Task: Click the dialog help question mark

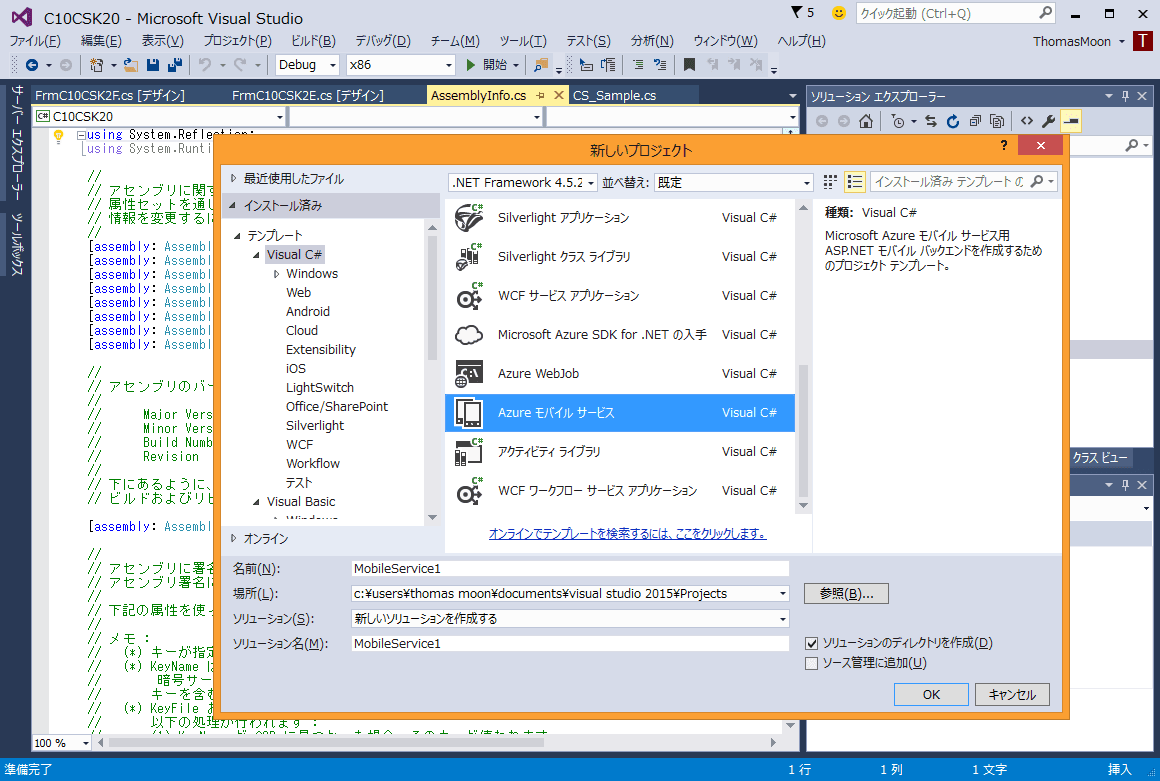Action: tap(1004, 145)
